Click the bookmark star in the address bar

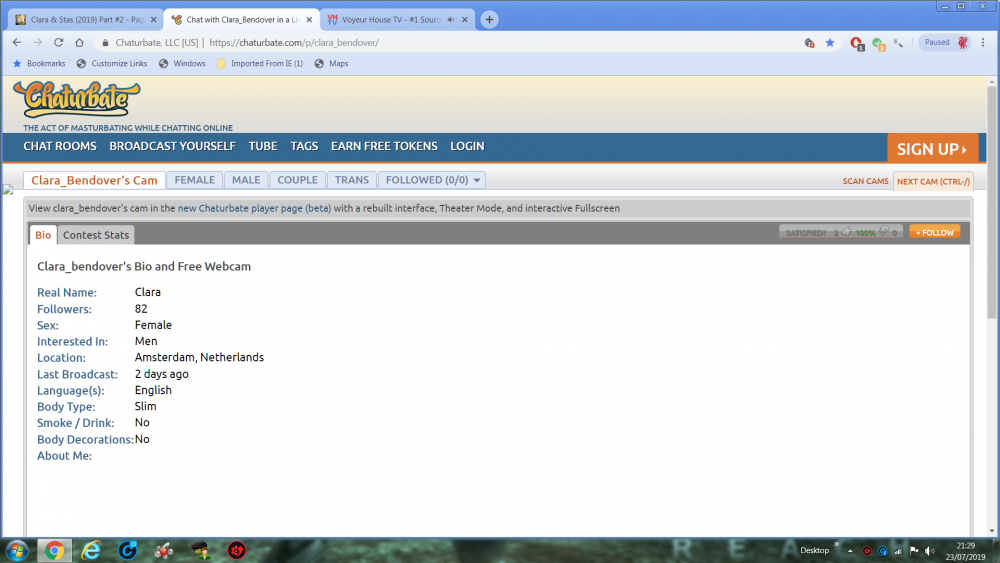click(829, 43)
